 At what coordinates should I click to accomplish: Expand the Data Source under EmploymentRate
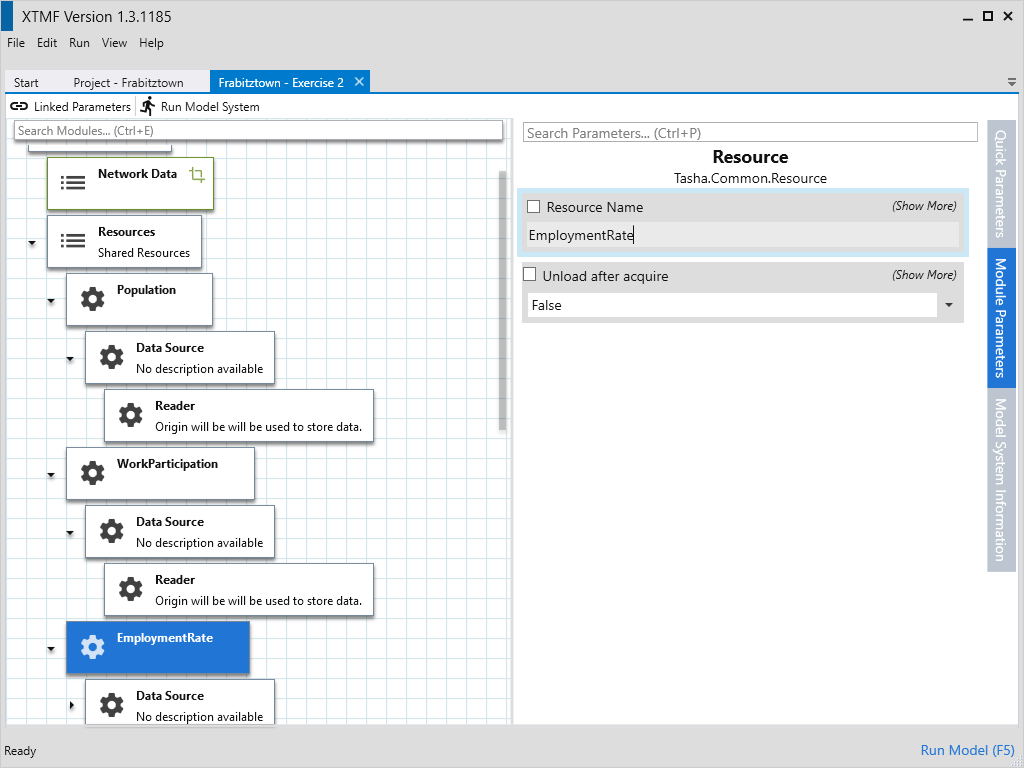click(x=70, y=705)
